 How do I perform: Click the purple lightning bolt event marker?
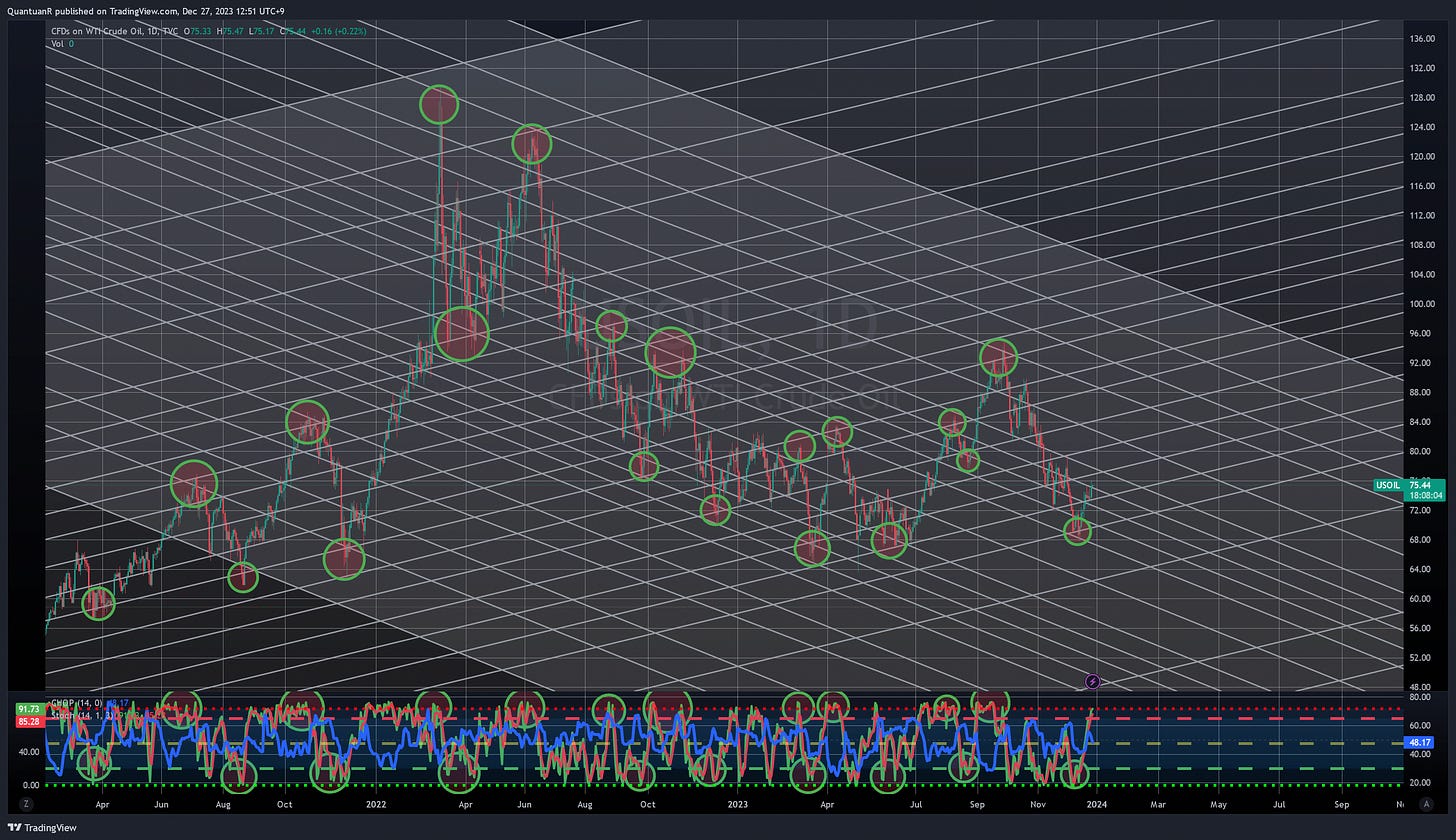tap(1093, 682)
